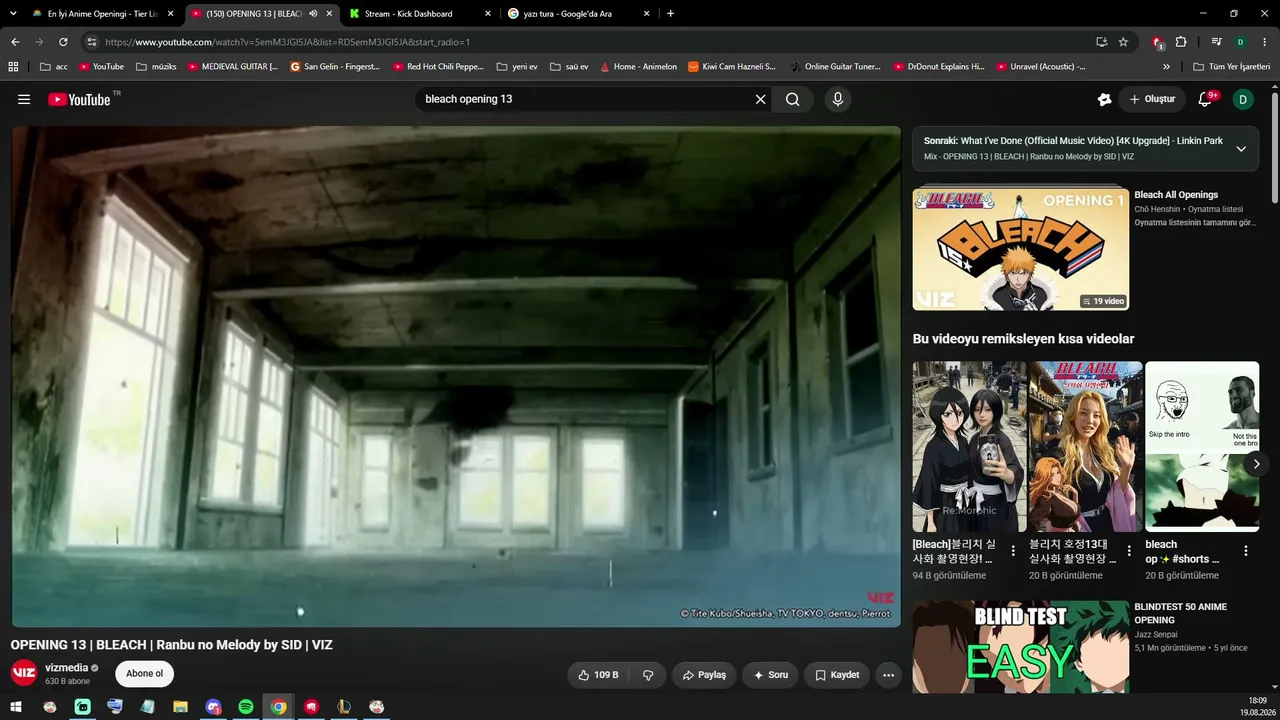
Task: Open 'Oynatma listesinin tamamını gör' link
Action: click(x=1195, y=223)
